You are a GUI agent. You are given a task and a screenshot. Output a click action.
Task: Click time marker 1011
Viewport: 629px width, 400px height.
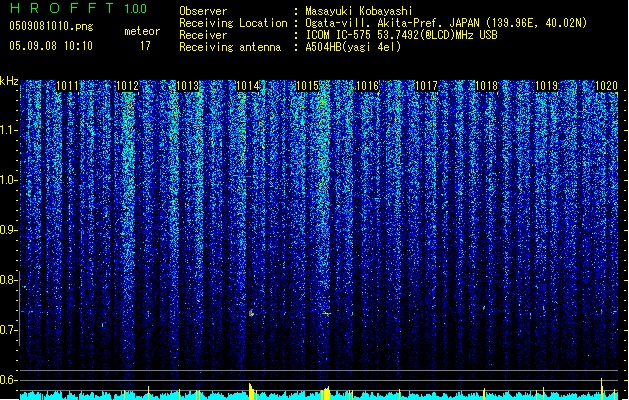67,86
